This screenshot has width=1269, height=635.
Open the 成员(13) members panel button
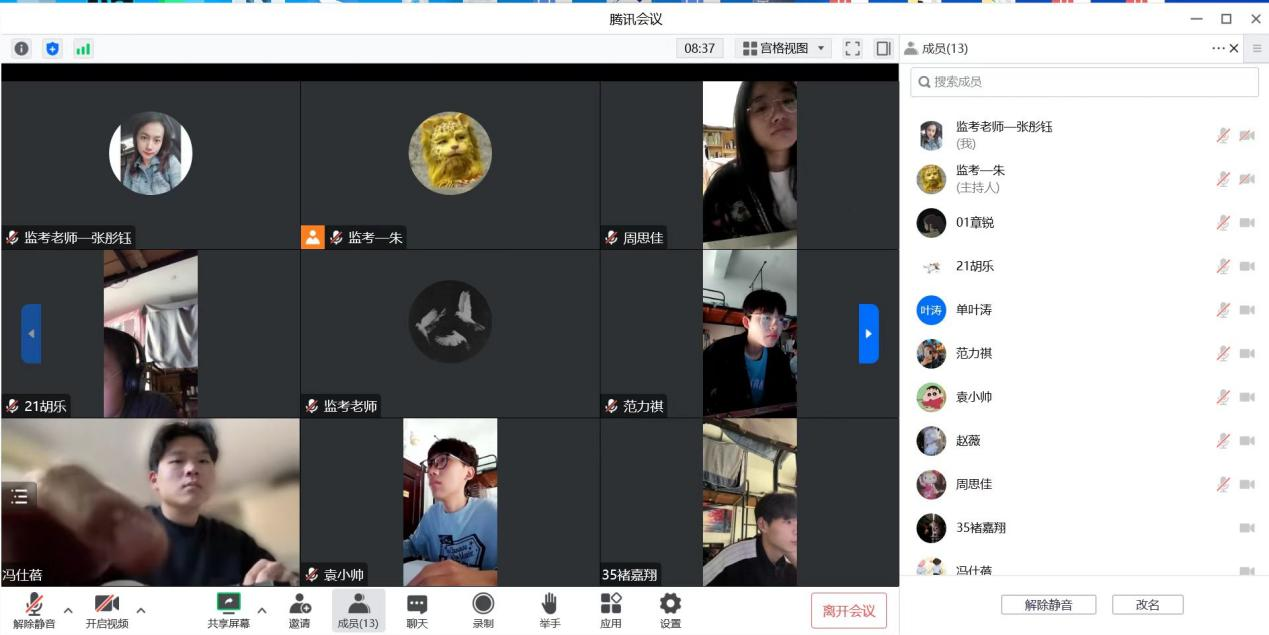(x=358, y=610)
